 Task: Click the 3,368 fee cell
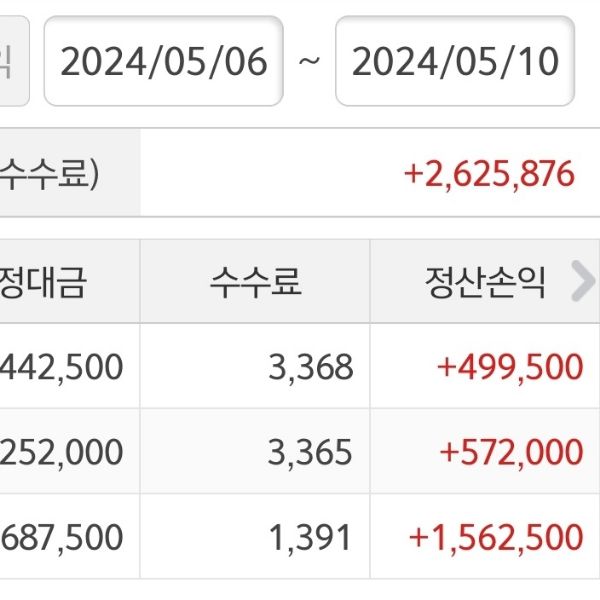311,367
